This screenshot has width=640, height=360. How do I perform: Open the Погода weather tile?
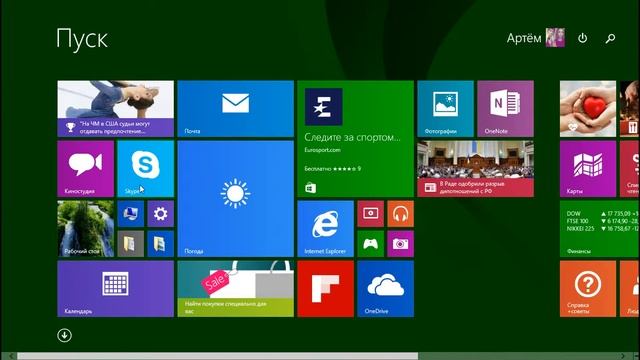[236, 199]
